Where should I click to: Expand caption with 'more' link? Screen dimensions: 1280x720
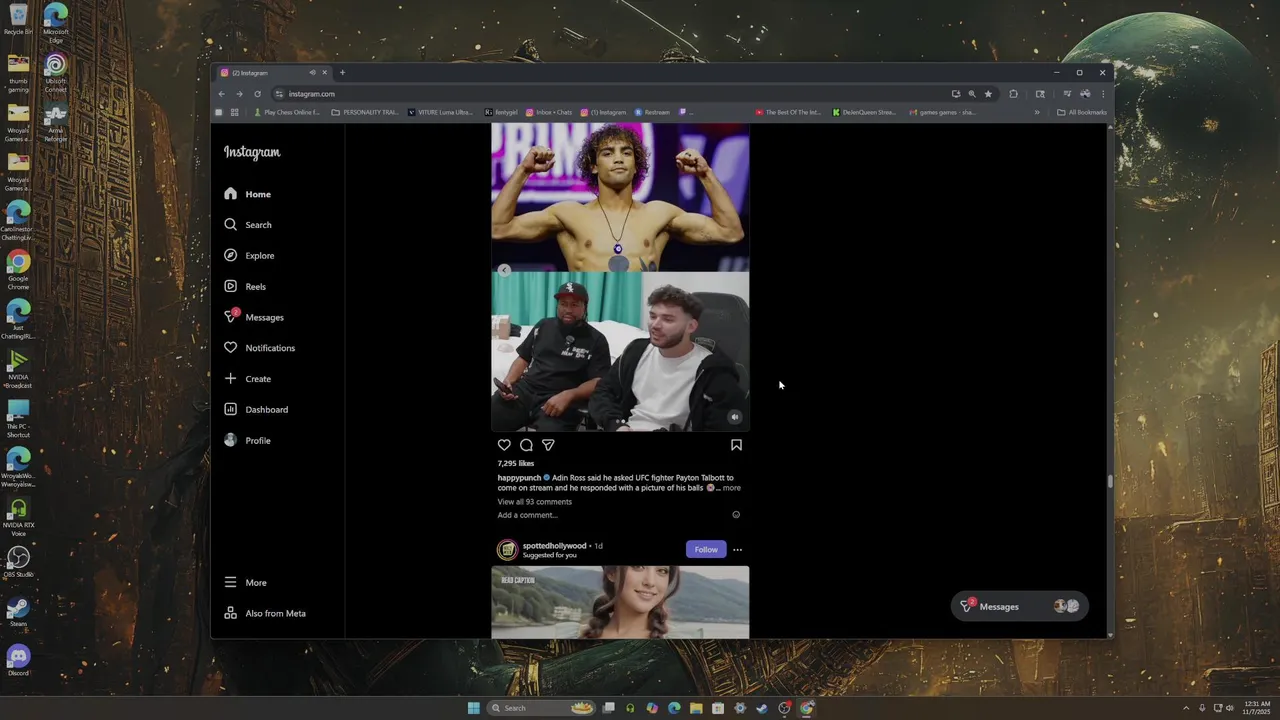pyautogui.click(x=732, y=488)
